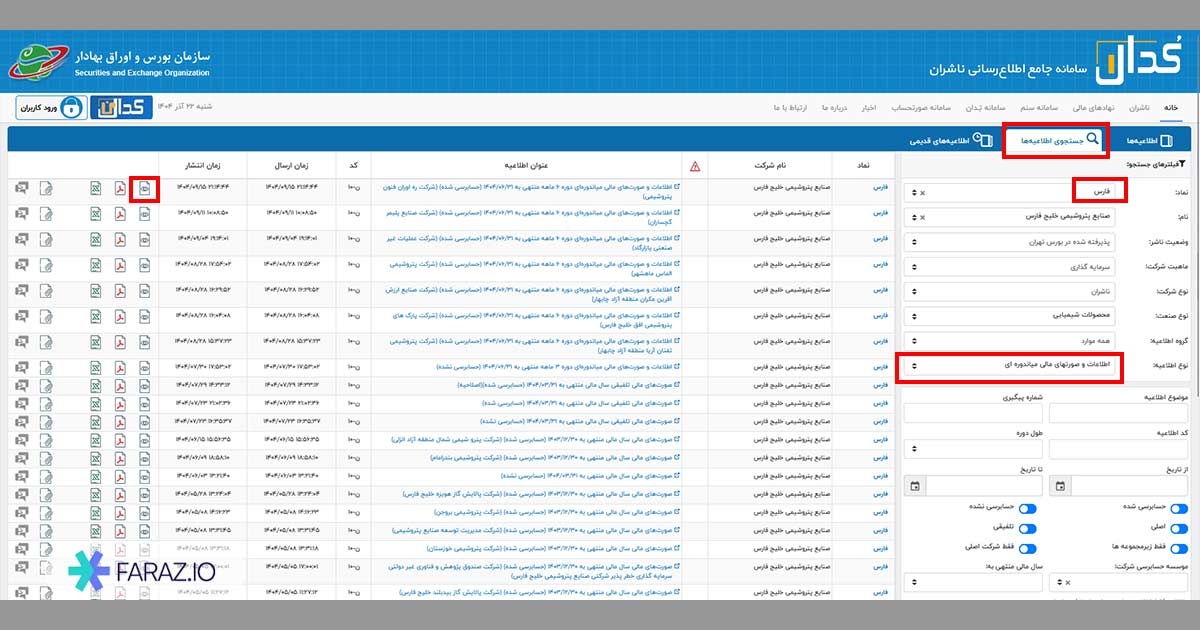
Task: Toggle the 'حسابرسی شده' switch
Action: pyautogui.click(x=1179, y=509)
